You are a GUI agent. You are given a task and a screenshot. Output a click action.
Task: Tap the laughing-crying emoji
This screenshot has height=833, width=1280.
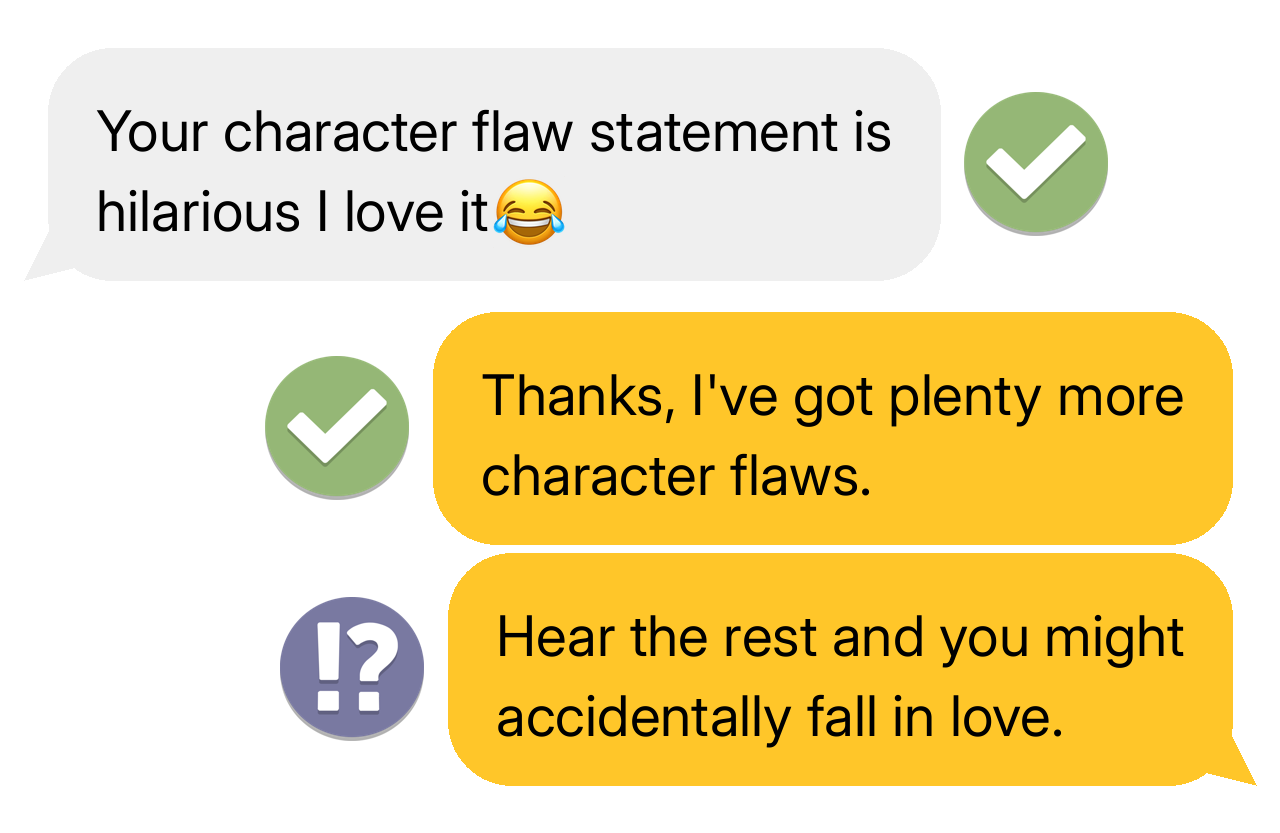(x=529, y=213)
